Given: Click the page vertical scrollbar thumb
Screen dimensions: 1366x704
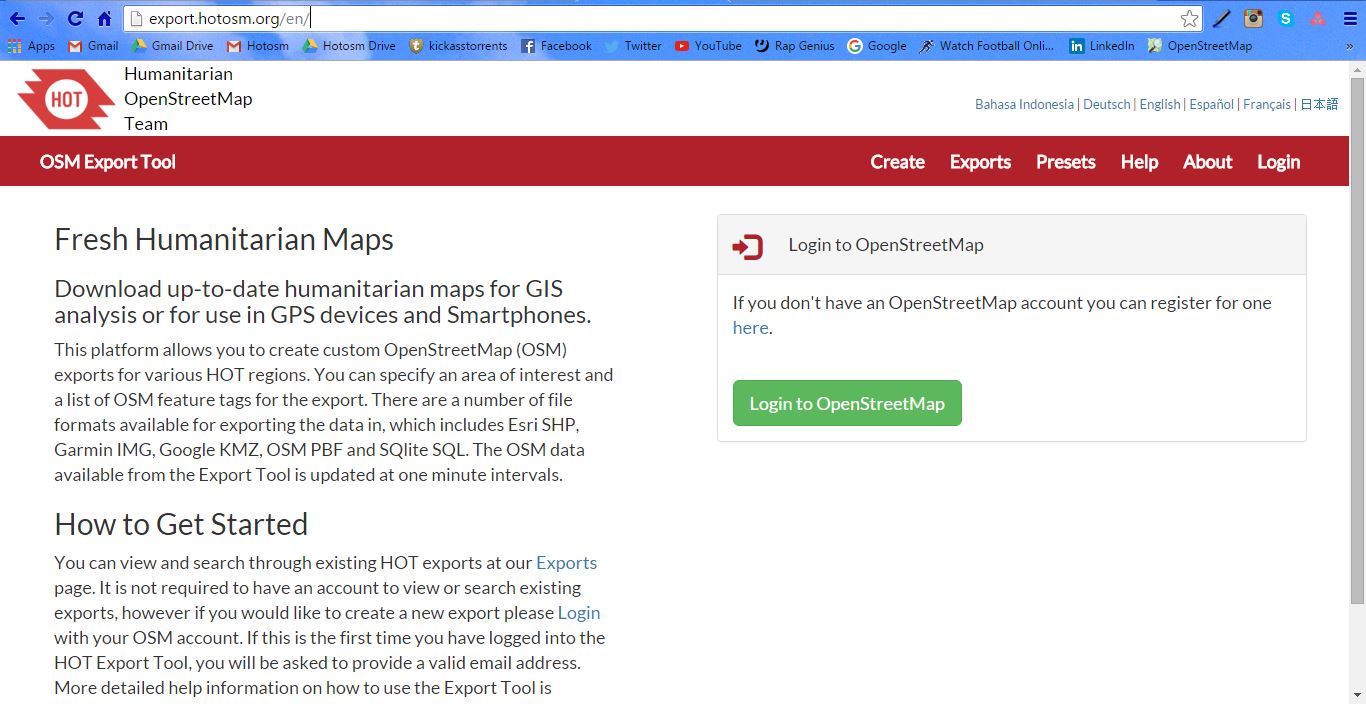Looking at the screenshot, I should pos(1357,340).
